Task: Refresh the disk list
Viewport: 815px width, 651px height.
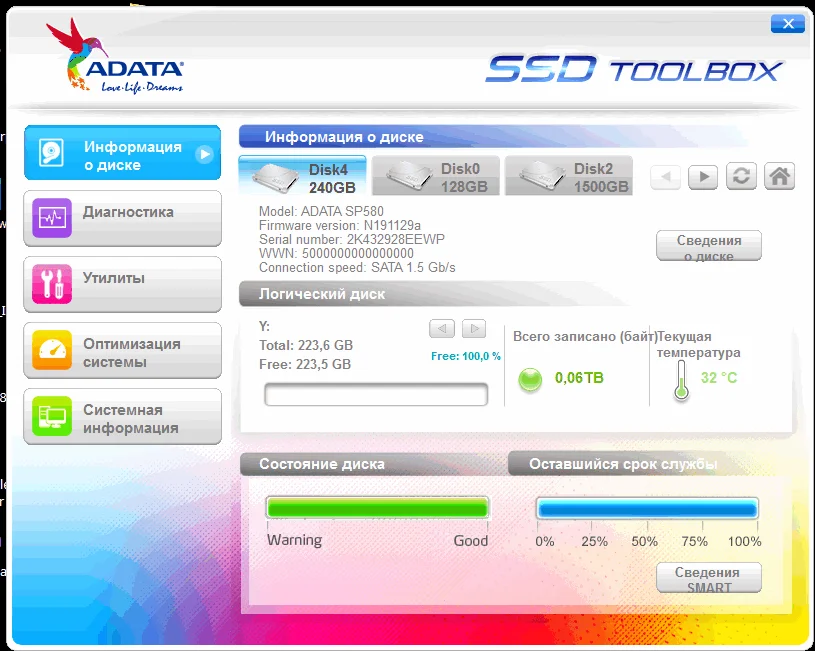Action: click(x=741, y=176)
